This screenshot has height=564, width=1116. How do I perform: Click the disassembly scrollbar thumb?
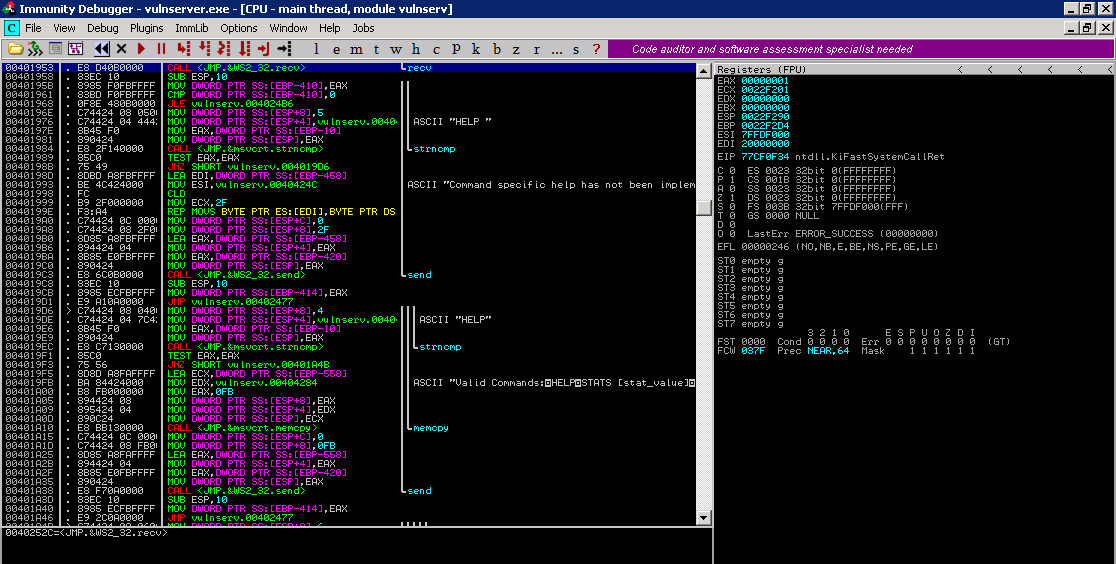[x=704, y=207]
